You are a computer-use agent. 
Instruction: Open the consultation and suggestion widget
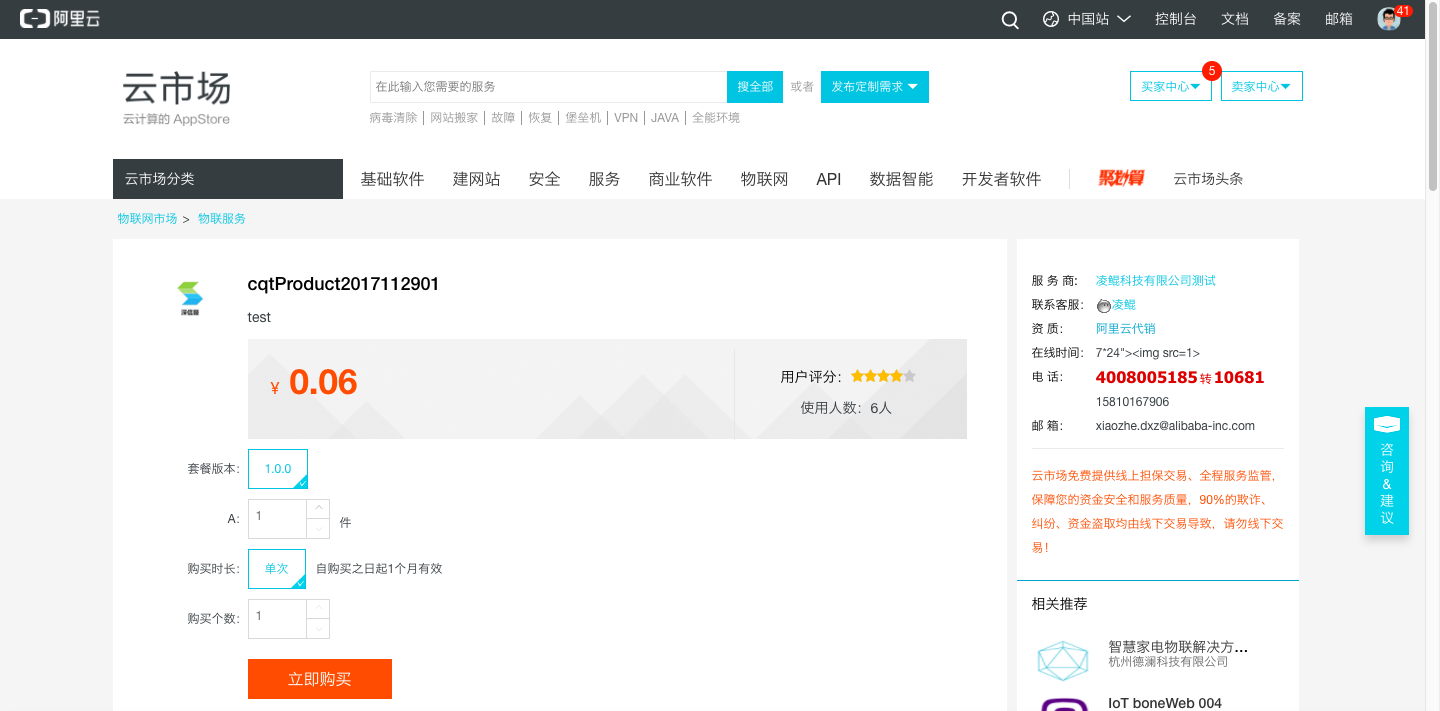[x=1386, y=470]
